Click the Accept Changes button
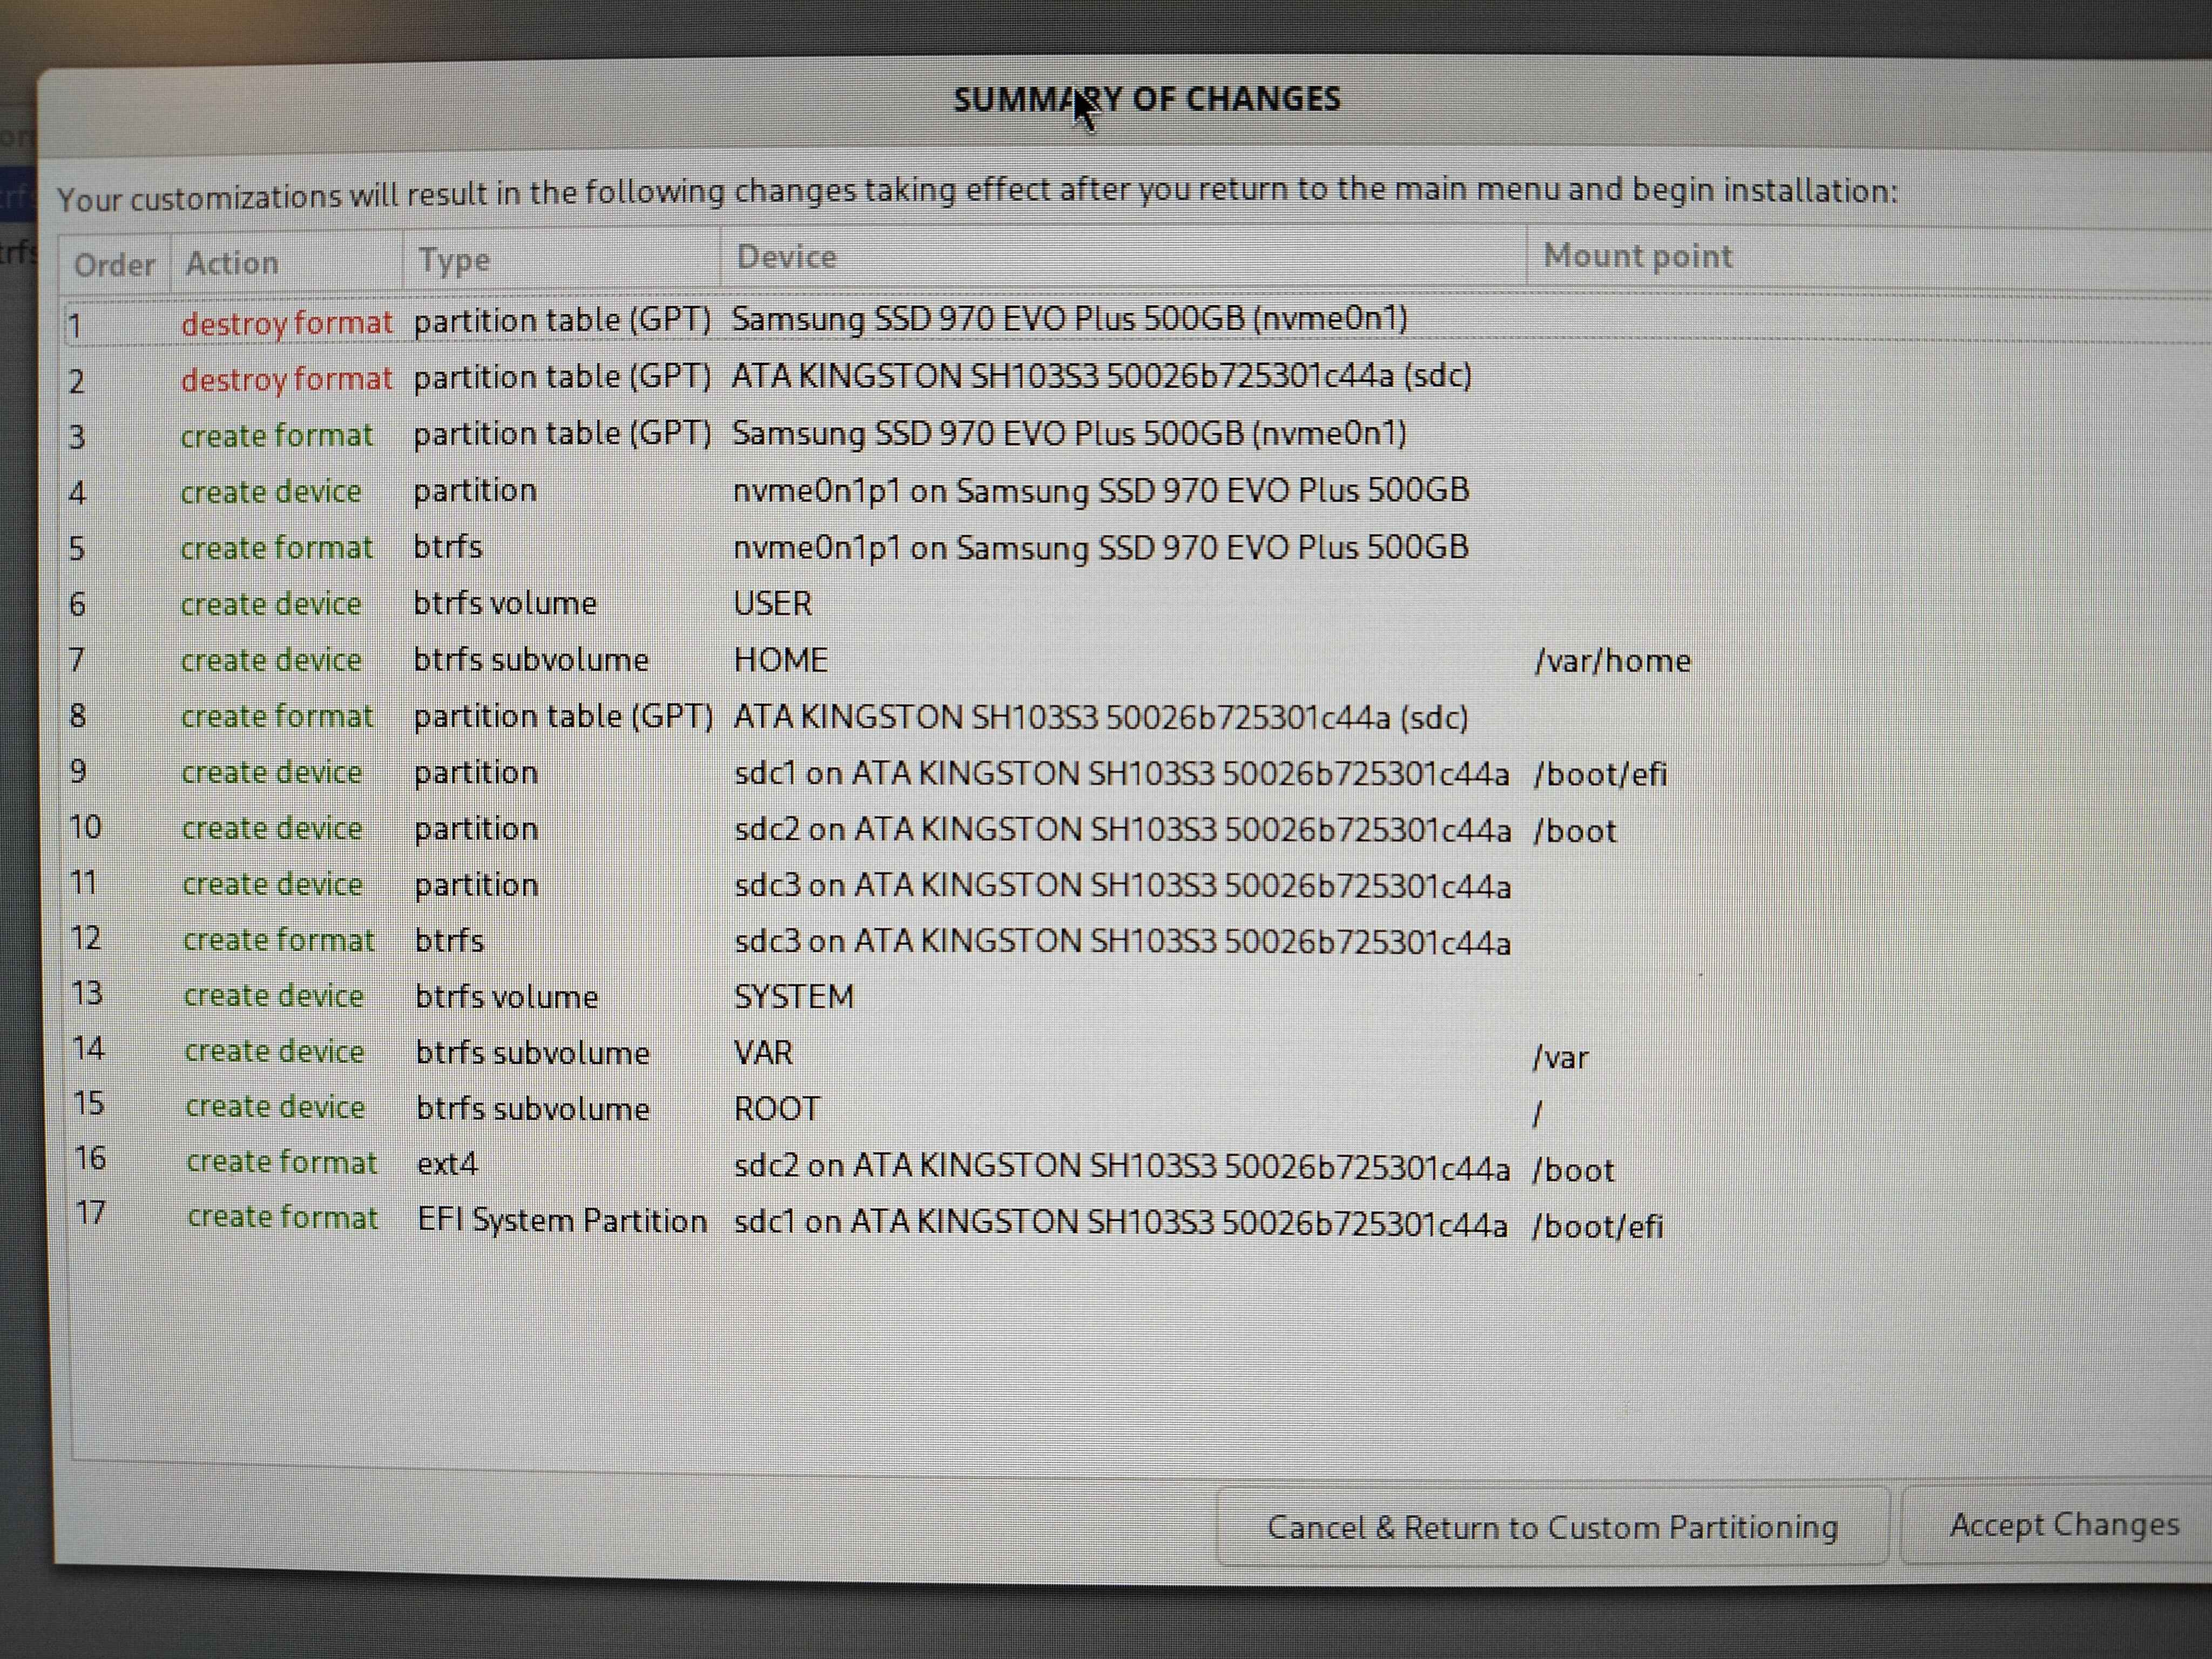This screenshot has width=2212, height=1659. tap(2063, 1525)
